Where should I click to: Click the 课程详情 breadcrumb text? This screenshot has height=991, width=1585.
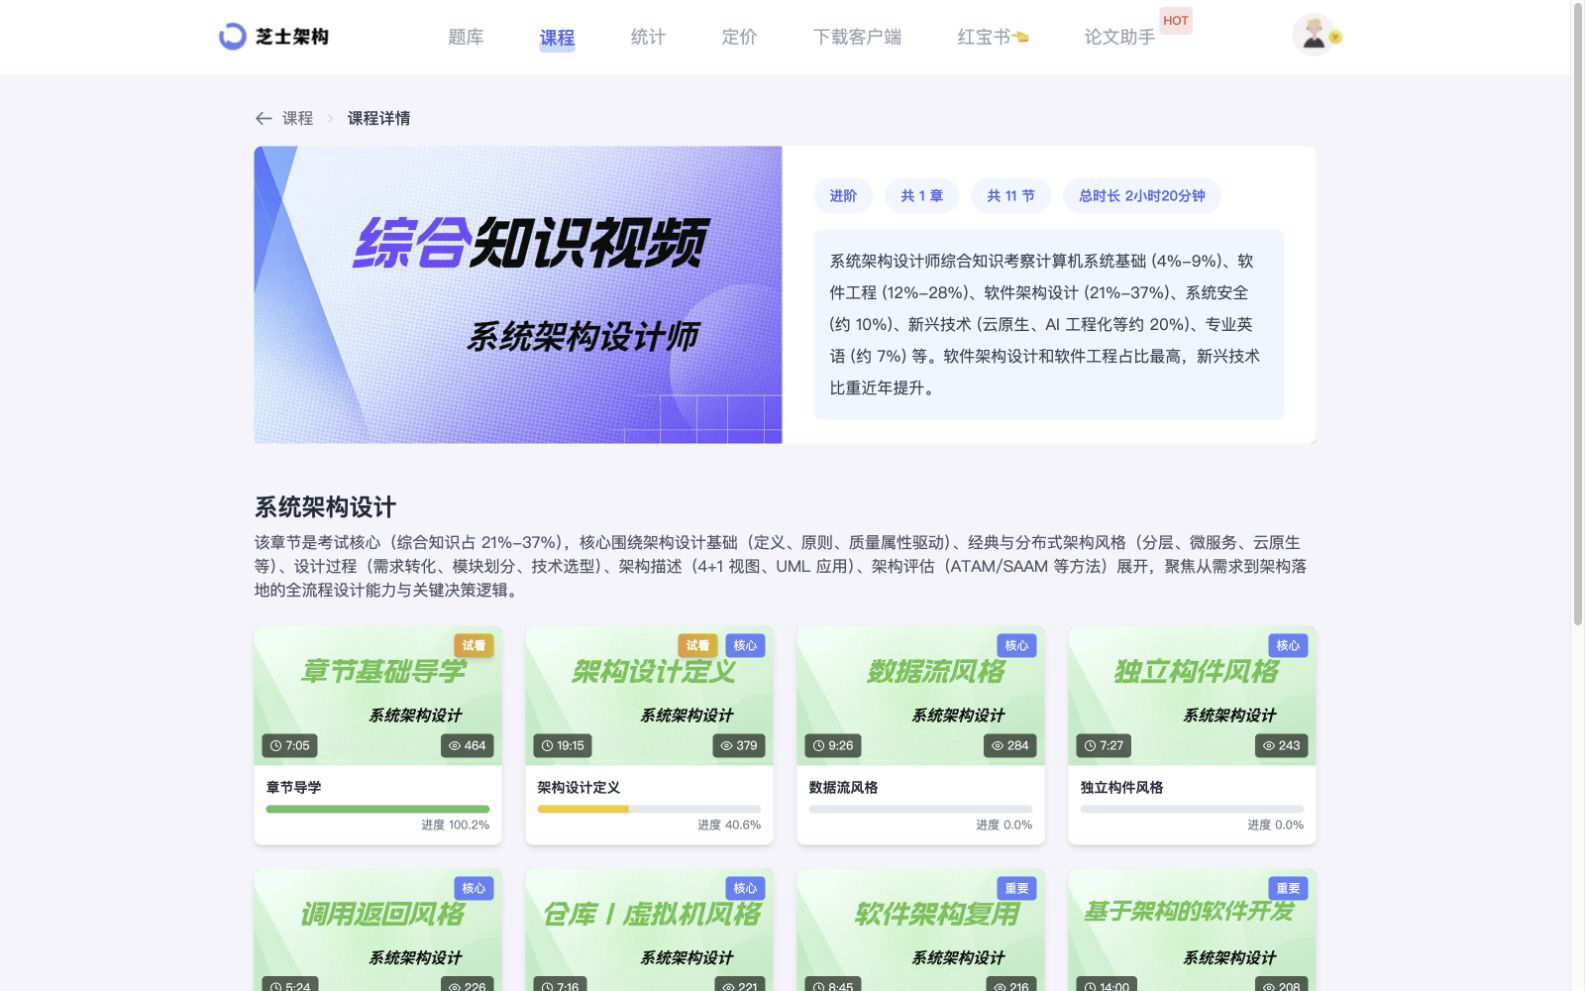pos(379,118)
